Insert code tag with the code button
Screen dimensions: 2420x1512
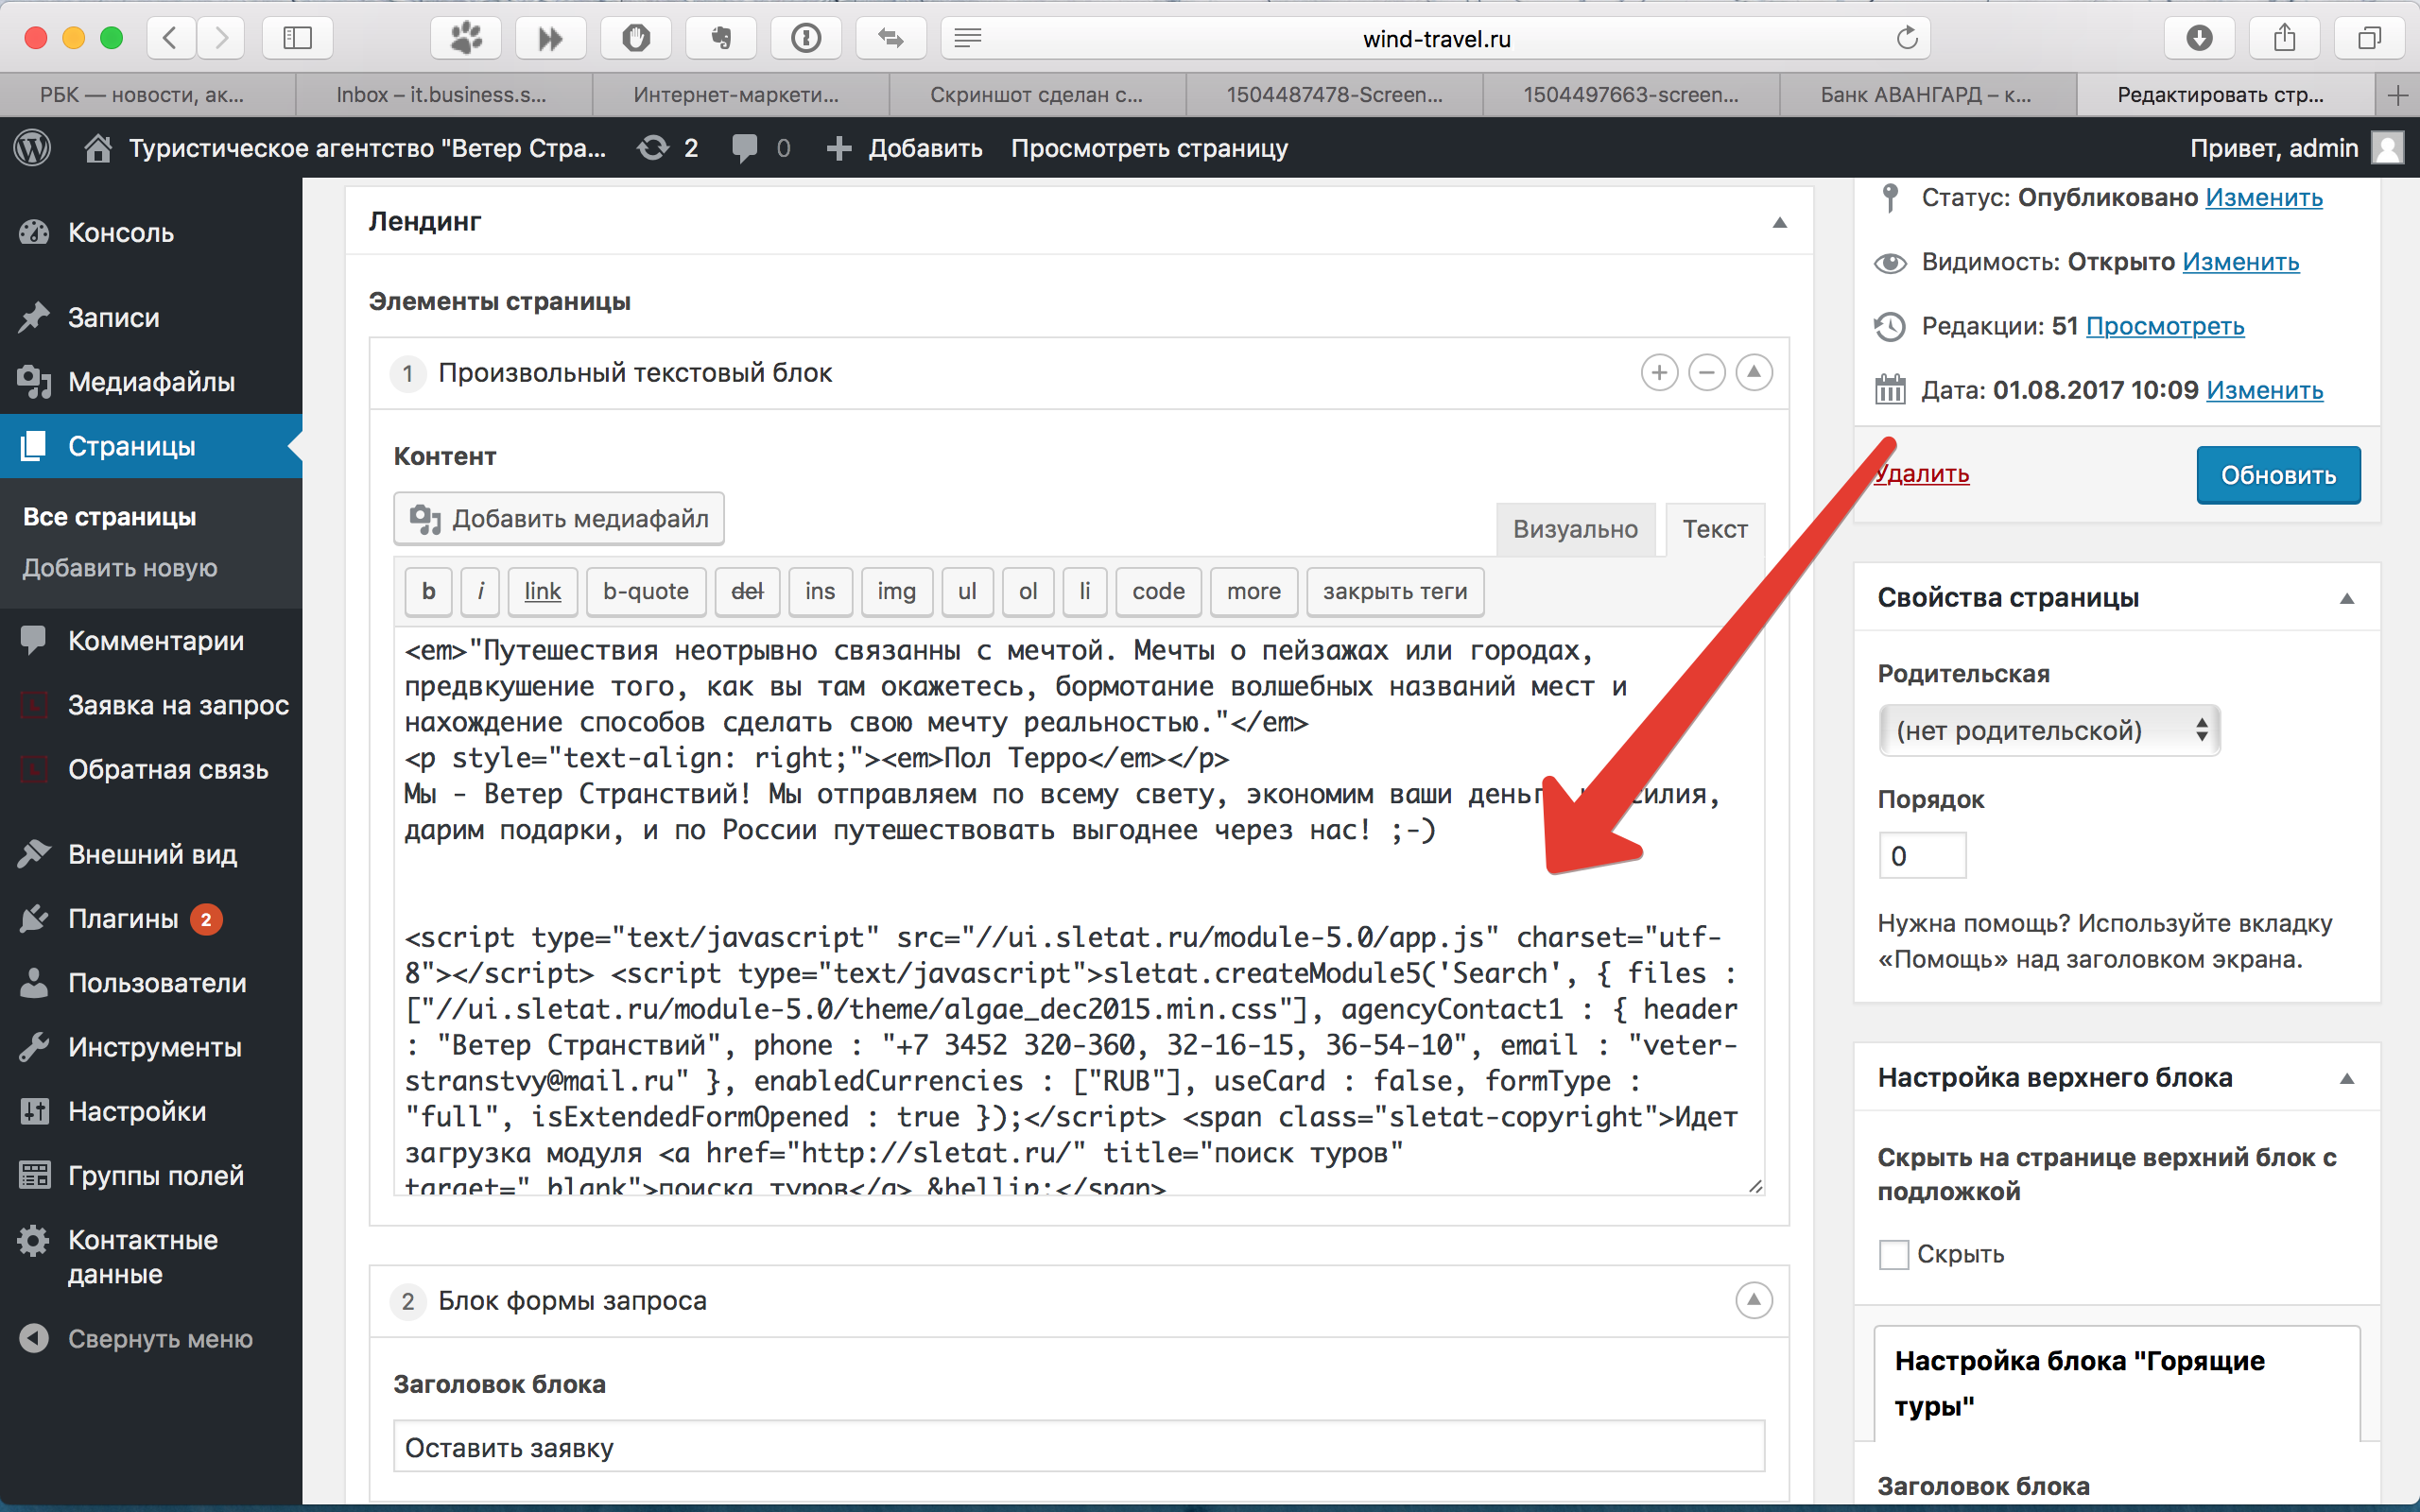(1158, 592)
